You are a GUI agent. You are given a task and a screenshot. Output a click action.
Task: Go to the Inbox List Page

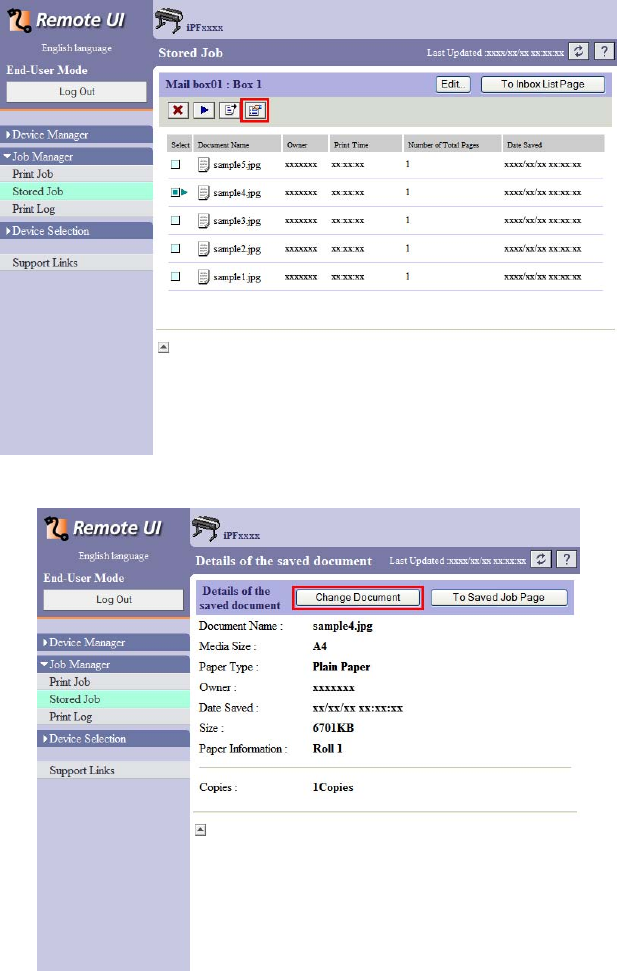click(543, 84)
